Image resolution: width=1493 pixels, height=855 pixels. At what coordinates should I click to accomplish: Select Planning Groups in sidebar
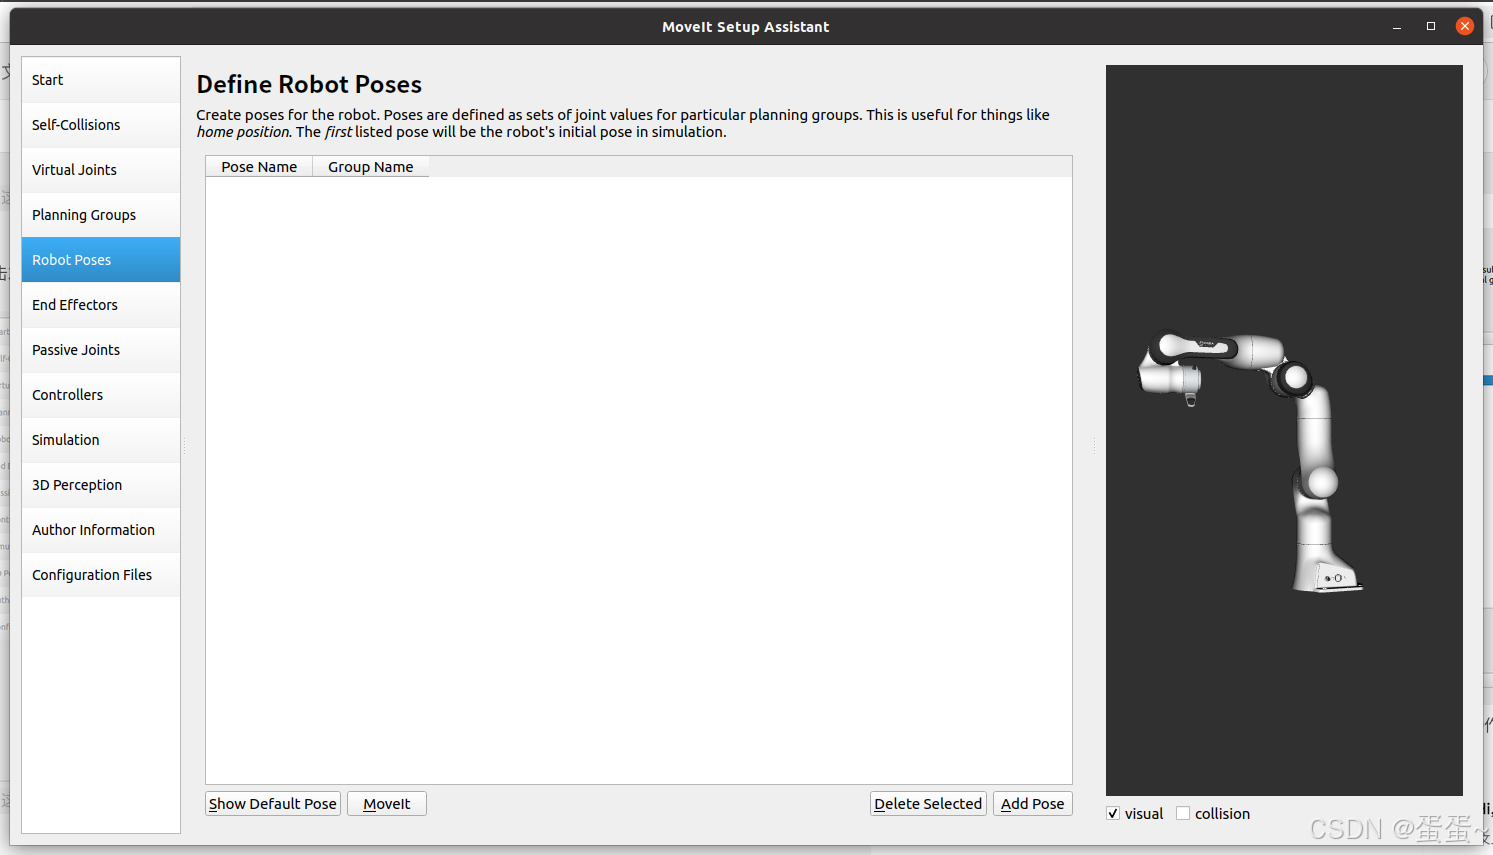[x=101, y=215]
